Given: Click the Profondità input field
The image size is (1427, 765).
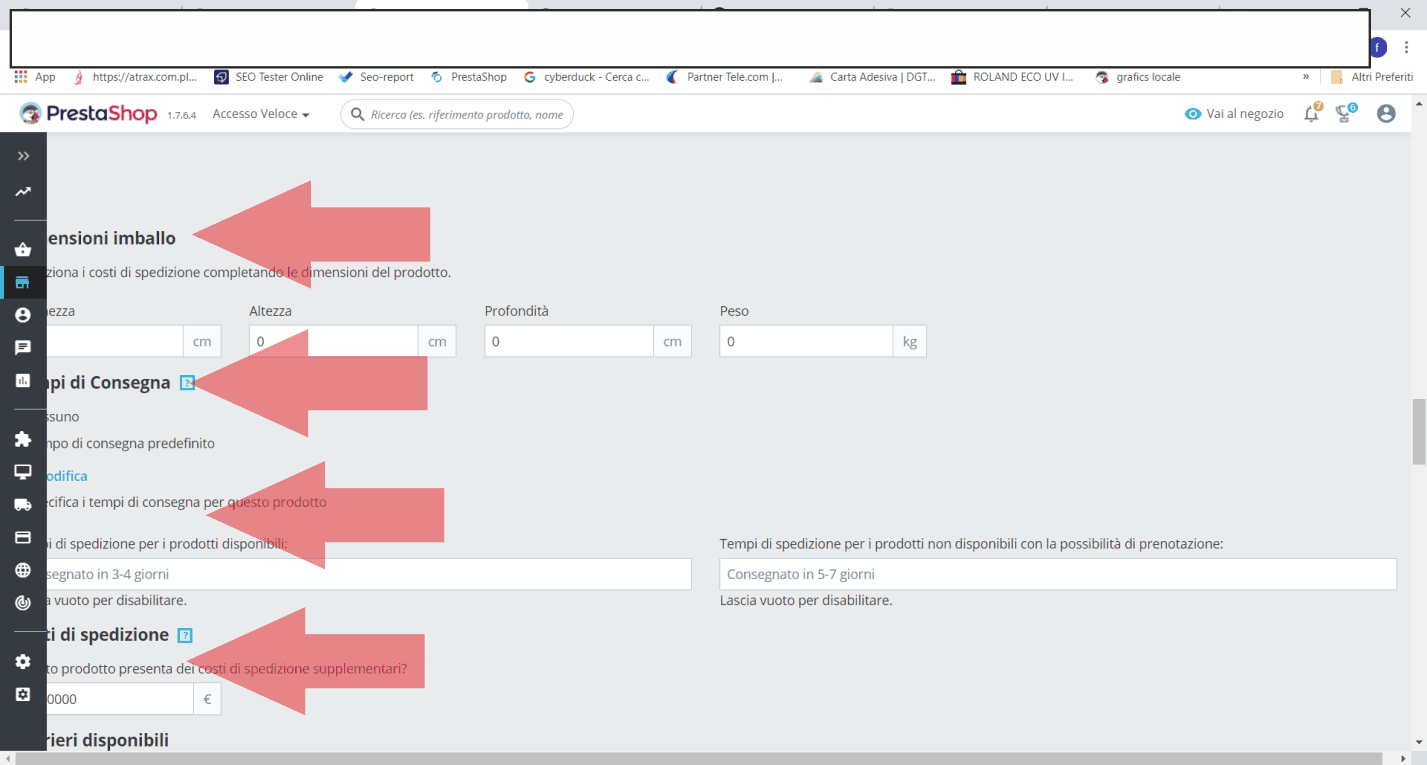Looking at the screenshot, I should (x=569, y=341).
